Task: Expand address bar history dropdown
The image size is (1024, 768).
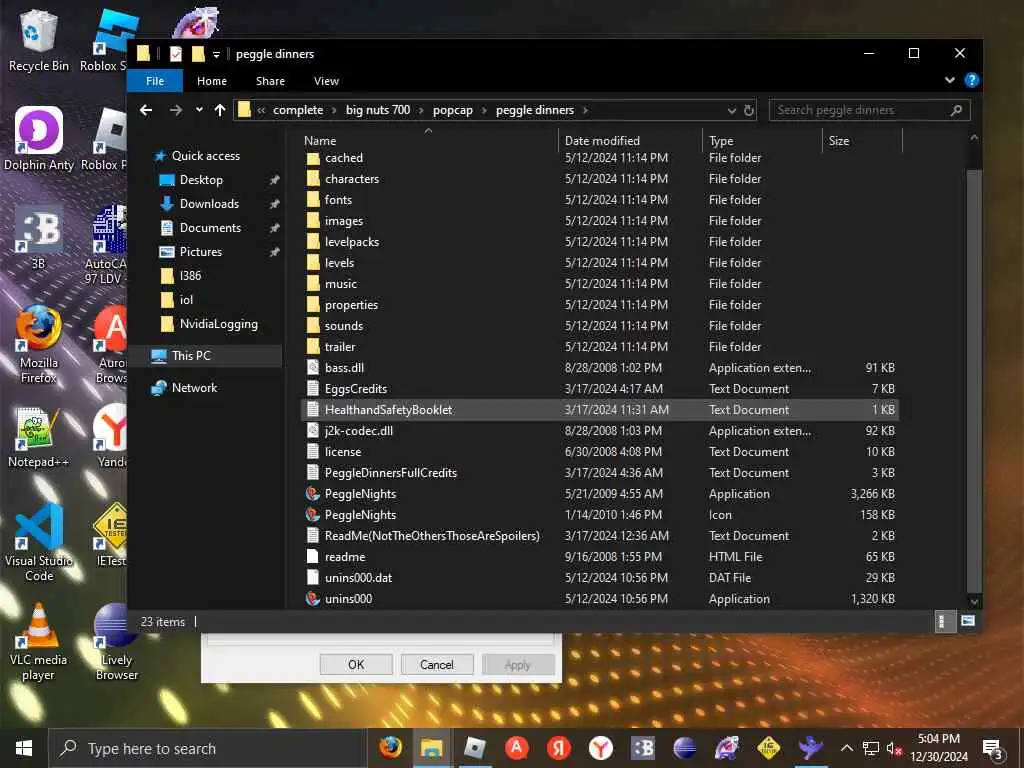Action: click(x=731, y=110)
